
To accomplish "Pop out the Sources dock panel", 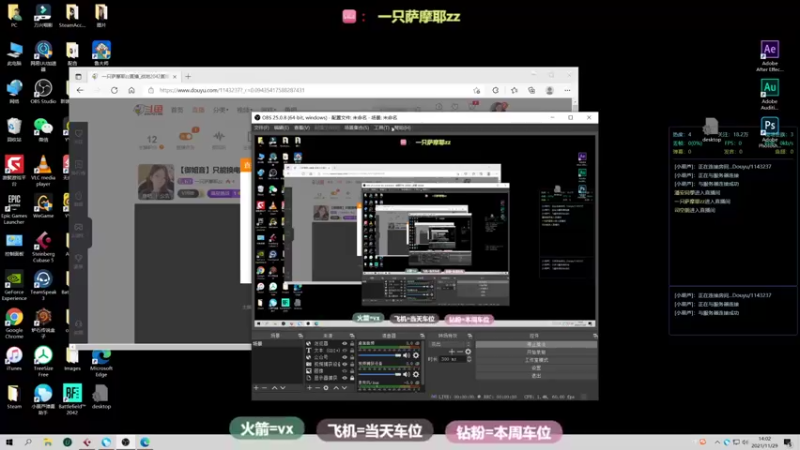I will [353, 336].
